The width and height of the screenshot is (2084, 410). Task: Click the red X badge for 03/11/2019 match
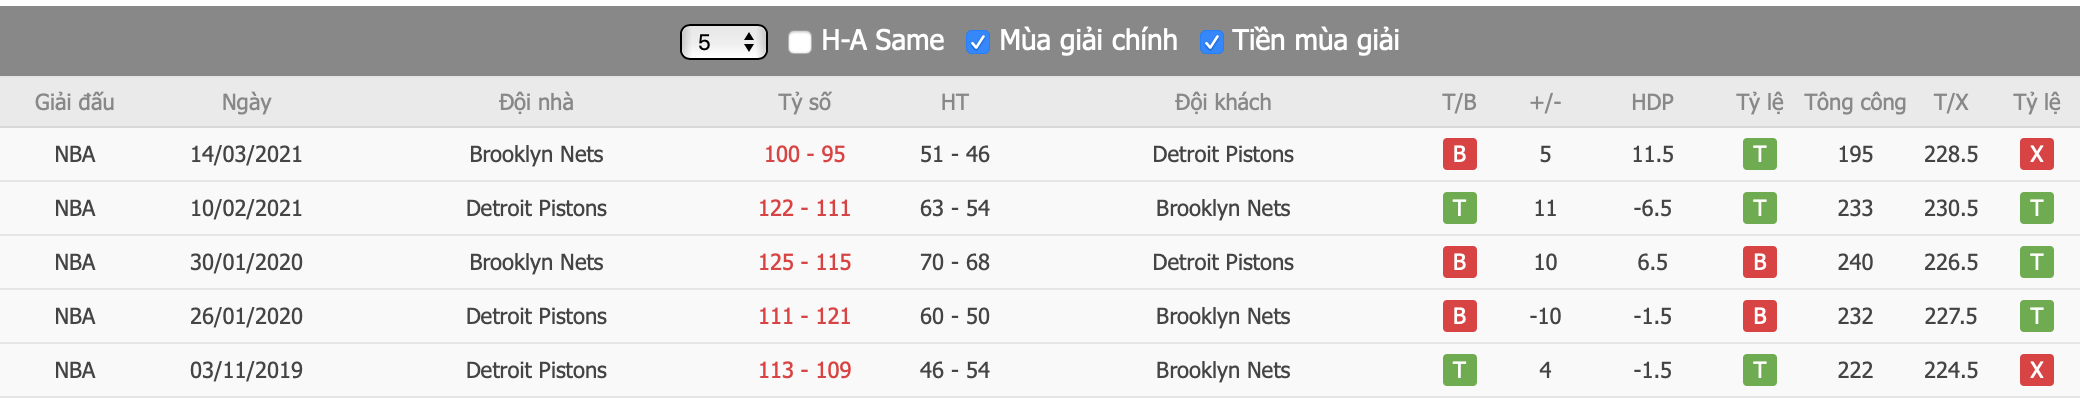tap(2036, 370)
